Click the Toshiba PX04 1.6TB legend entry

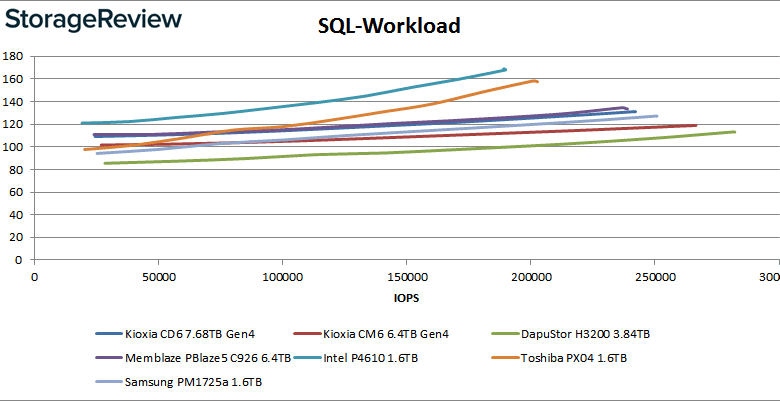558,358
